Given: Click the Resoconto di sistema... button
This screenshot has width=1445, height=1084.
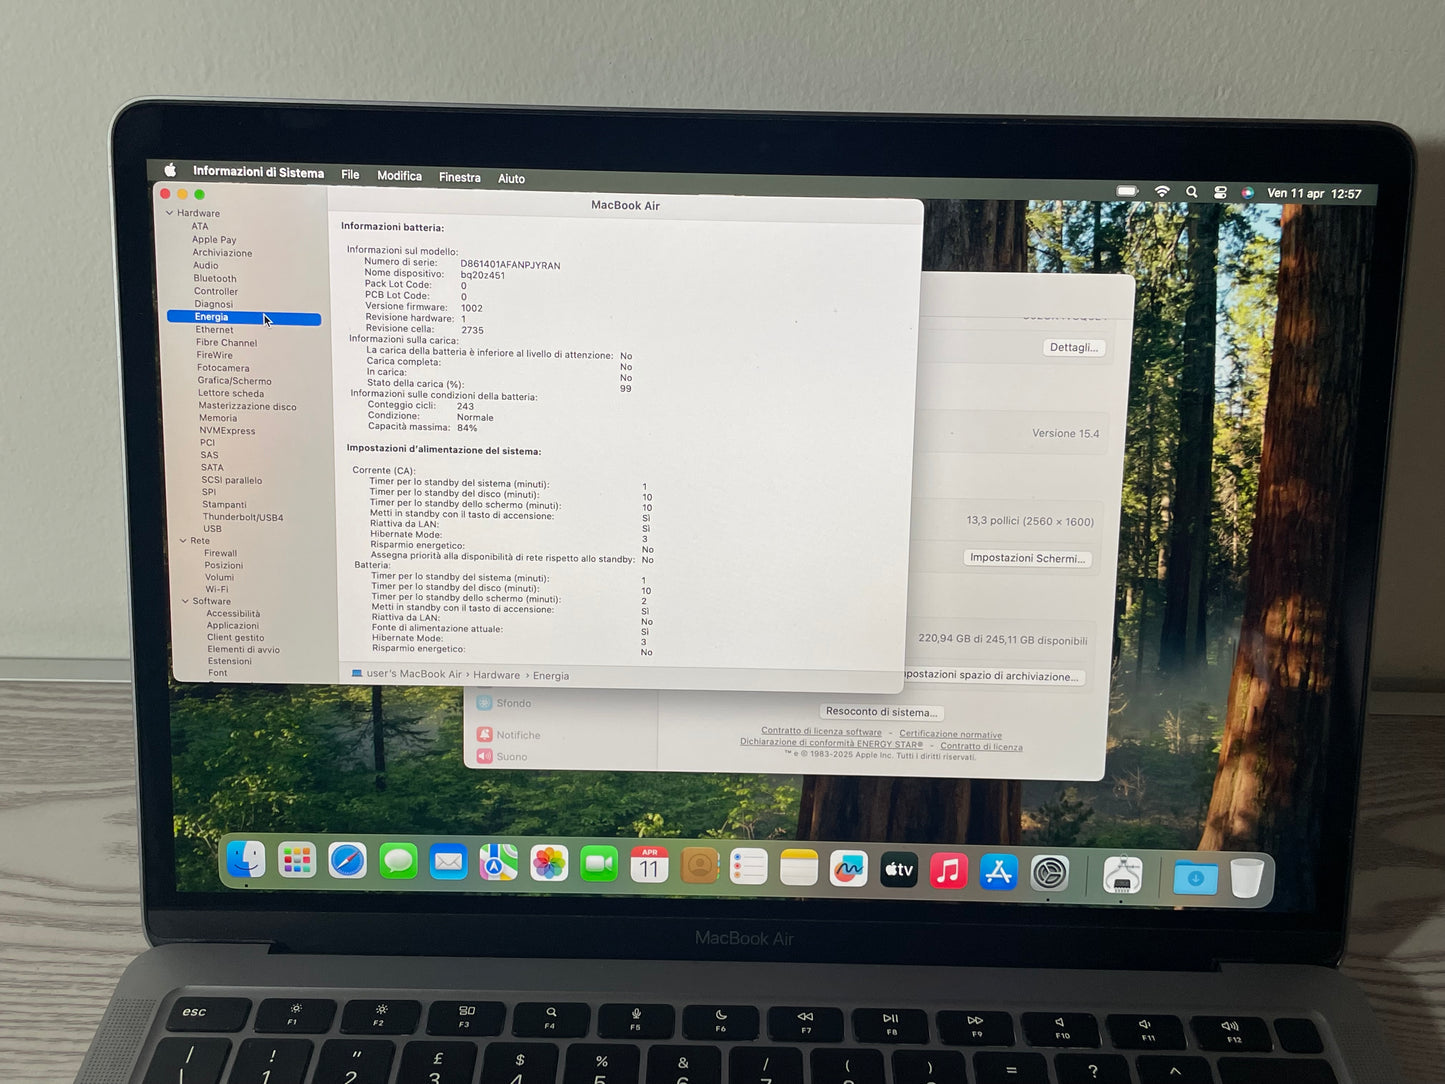Looking at the screenshot, I should coord(881,711).
